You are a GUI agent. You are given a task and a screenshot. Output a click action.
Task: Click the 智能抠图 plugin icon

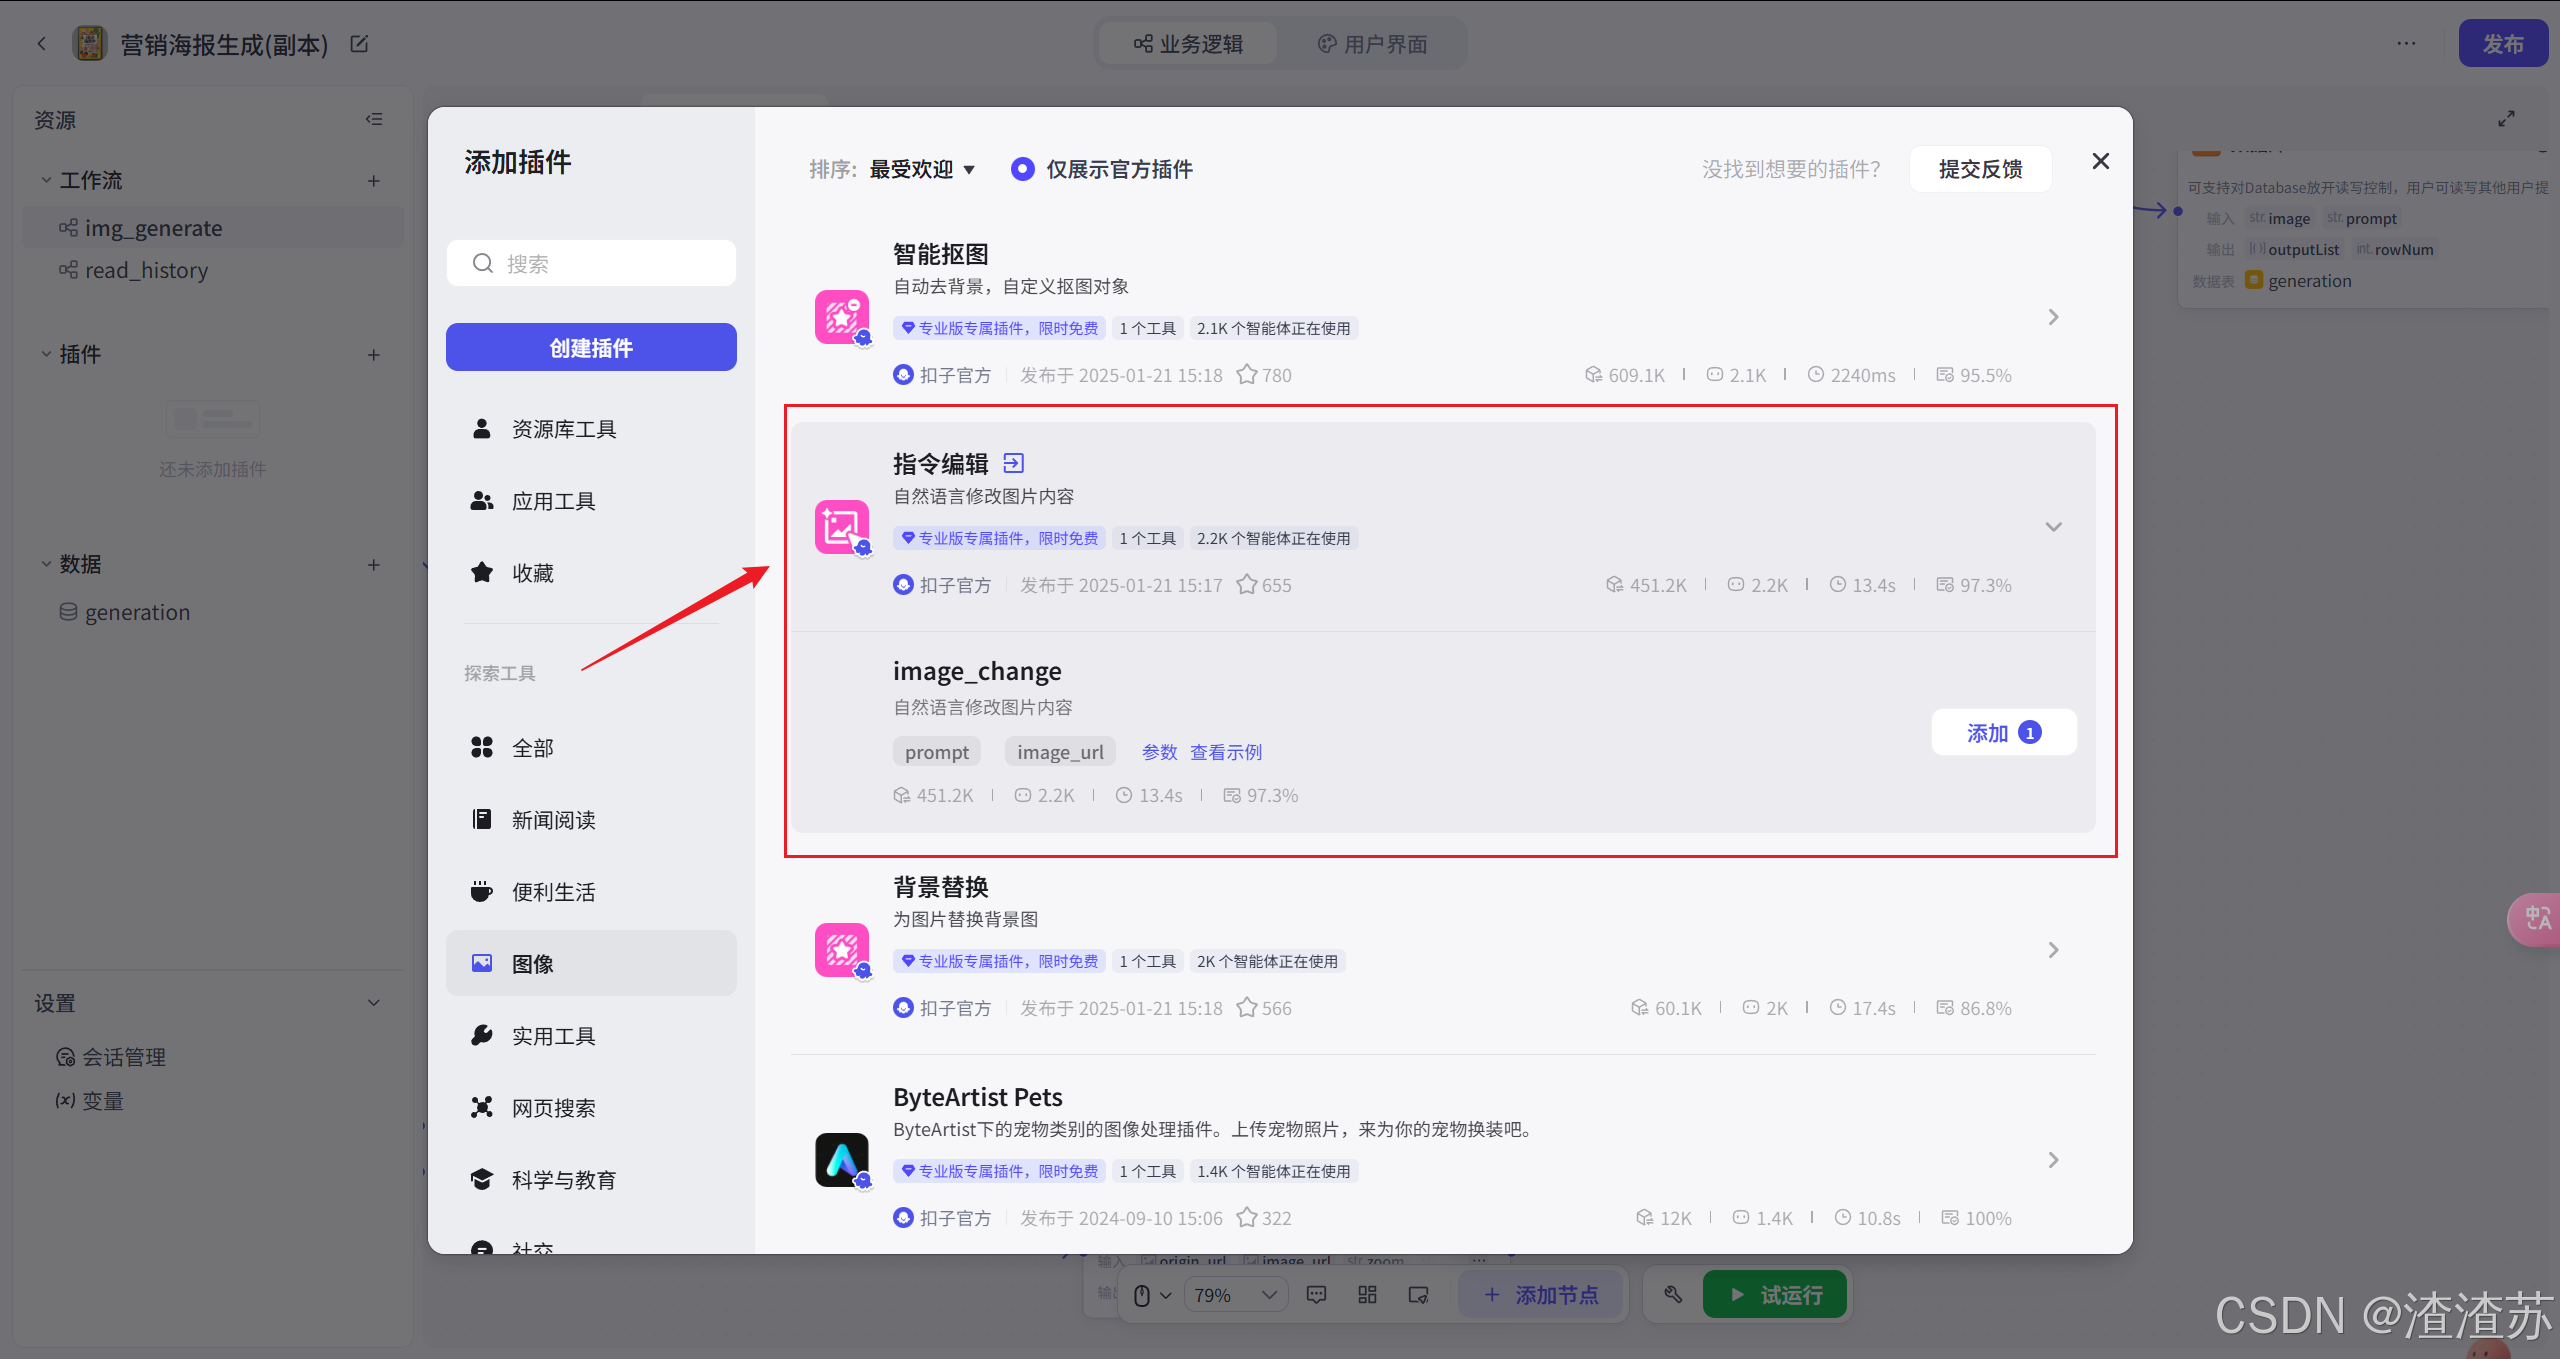841,317
